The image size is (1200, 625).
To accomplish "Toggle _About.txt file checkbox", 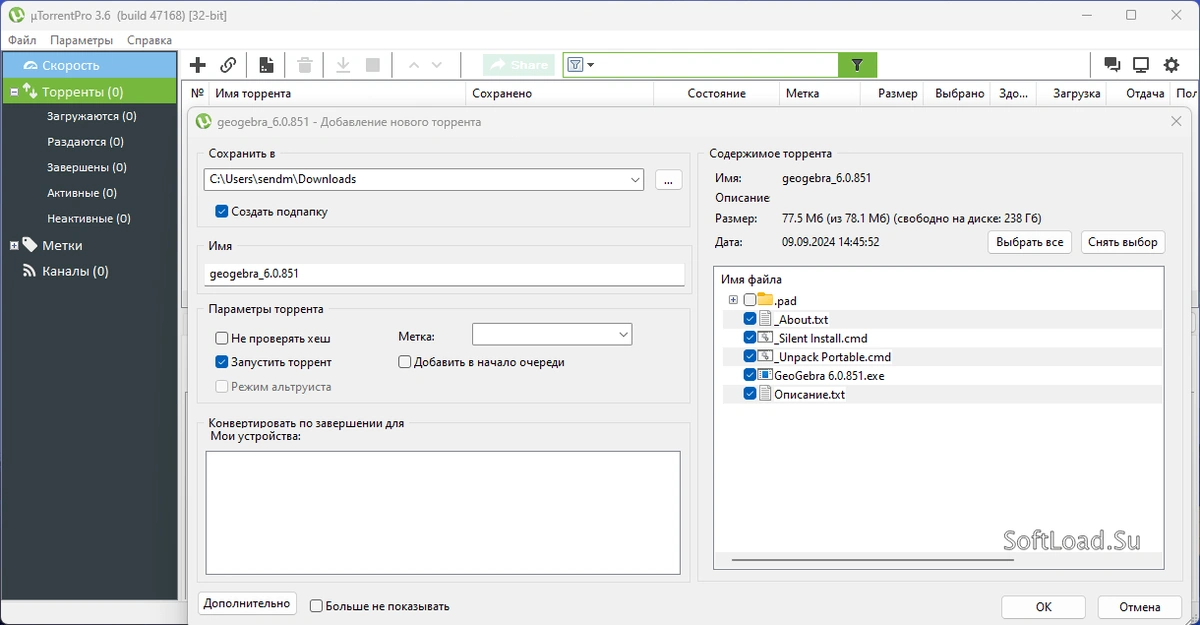I will [750, 319].
